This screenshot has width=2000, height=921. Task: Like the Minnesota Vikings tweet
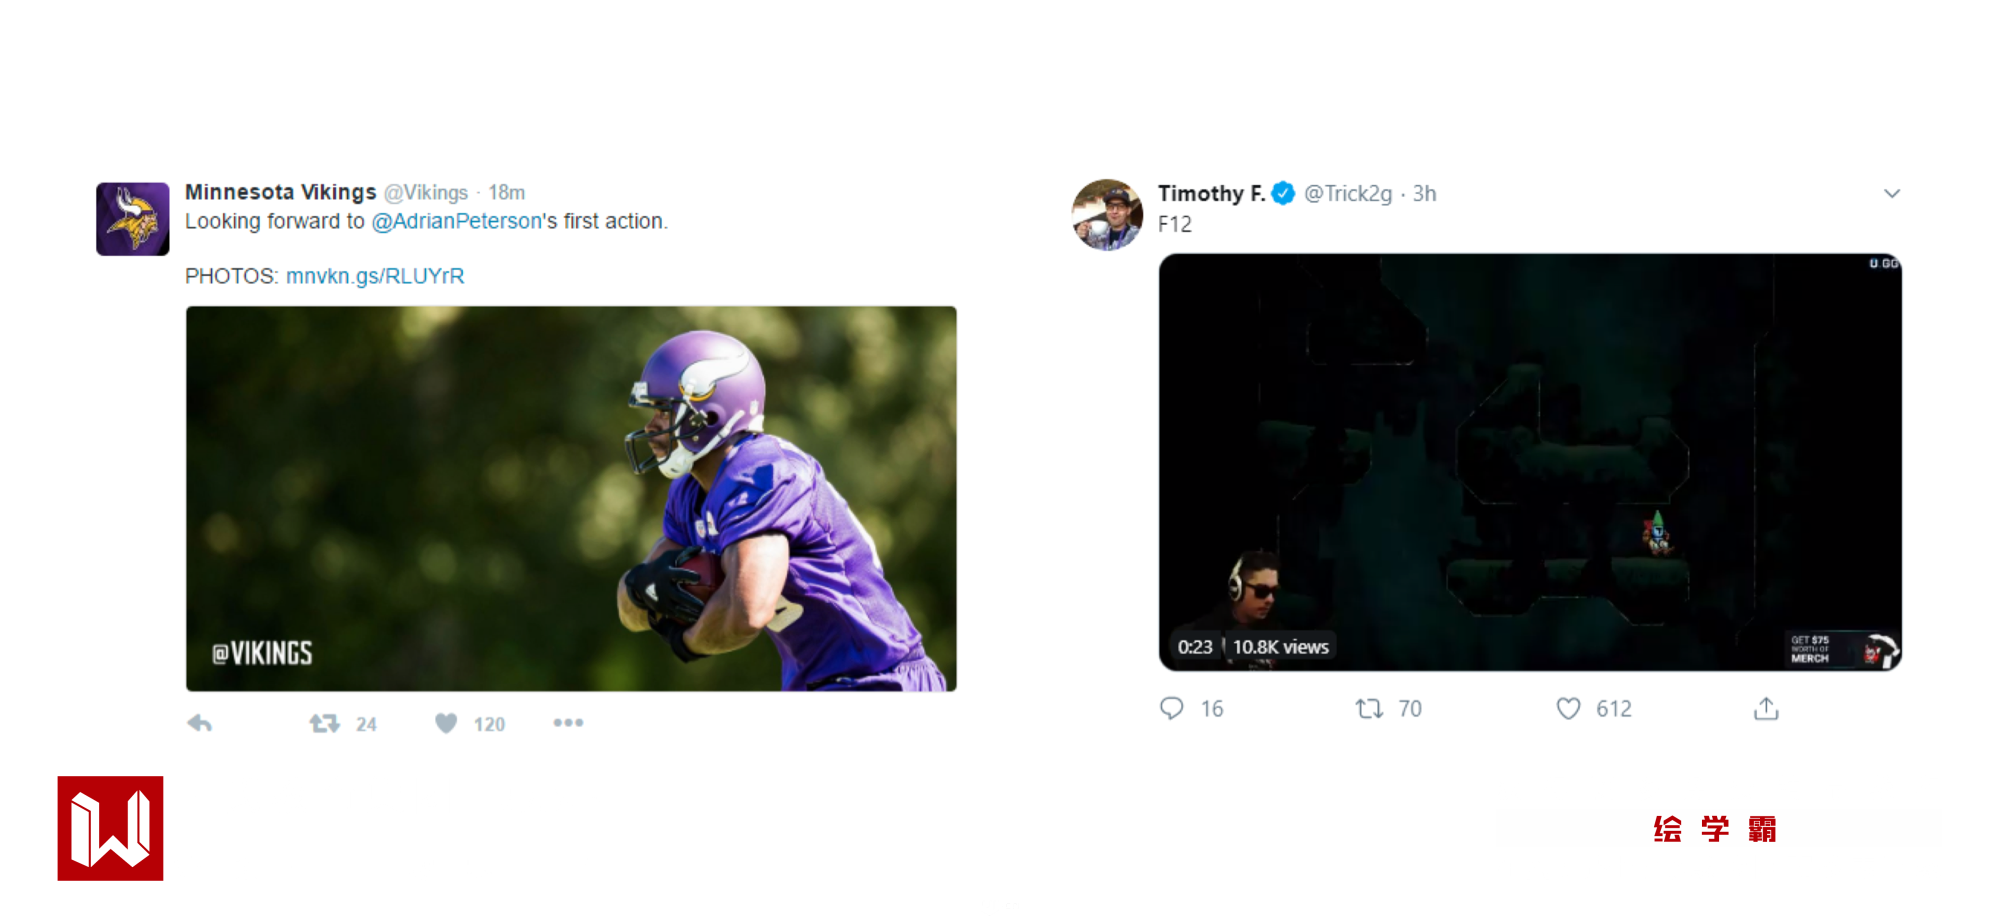point(446,723)
